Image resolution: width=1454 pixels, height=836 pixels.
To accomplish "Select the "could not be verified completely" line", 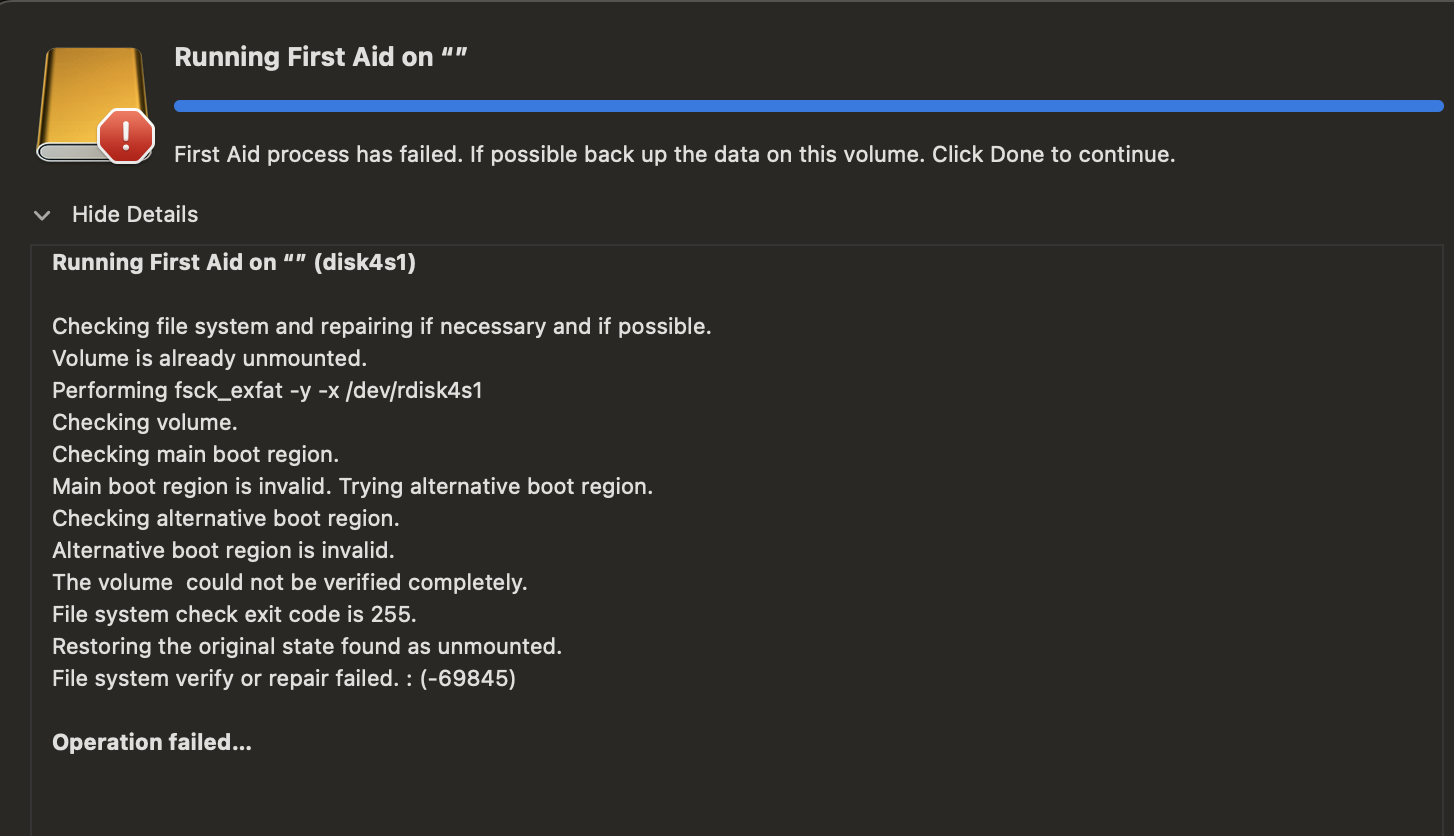I will pyautogui.click(x=289, y=582).
